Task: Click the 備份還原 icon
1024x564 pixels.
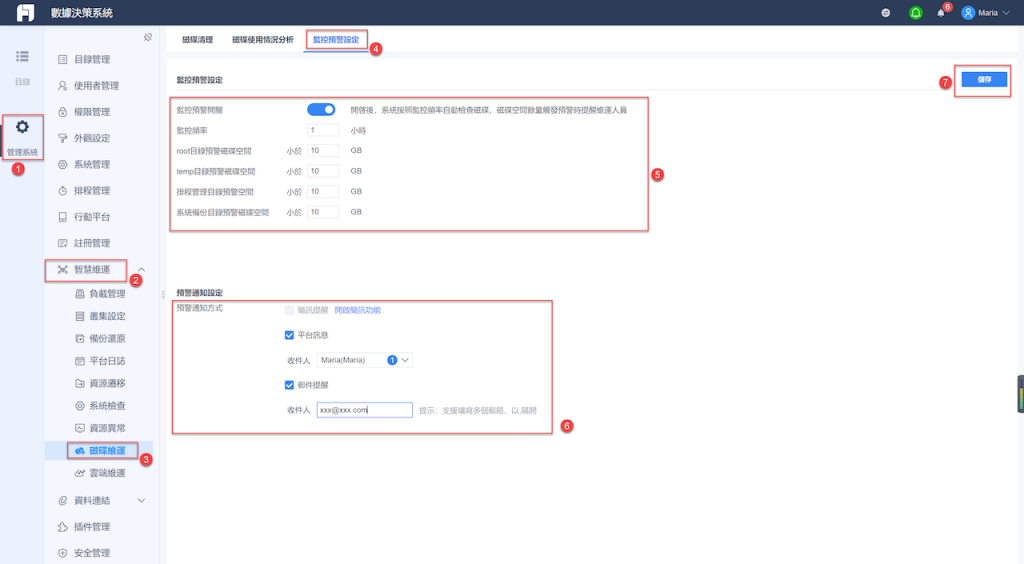Action: coord(80,338)
